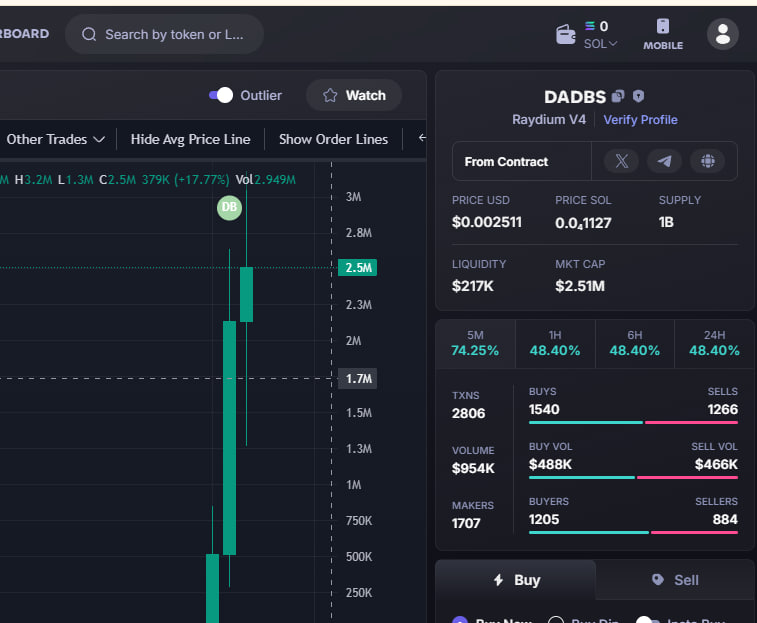The height and width of the screenshot is (623, 757).
Task: Switch to the 1H timeframe tab
Action: tap(555, 344)
